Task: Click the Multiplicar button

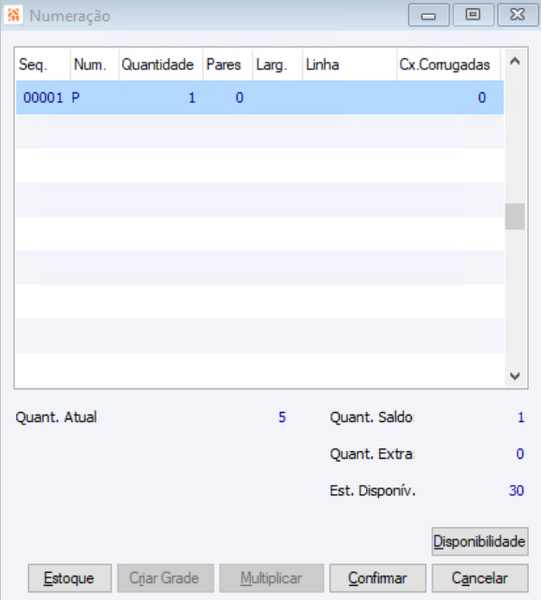Action: (272, 578)
